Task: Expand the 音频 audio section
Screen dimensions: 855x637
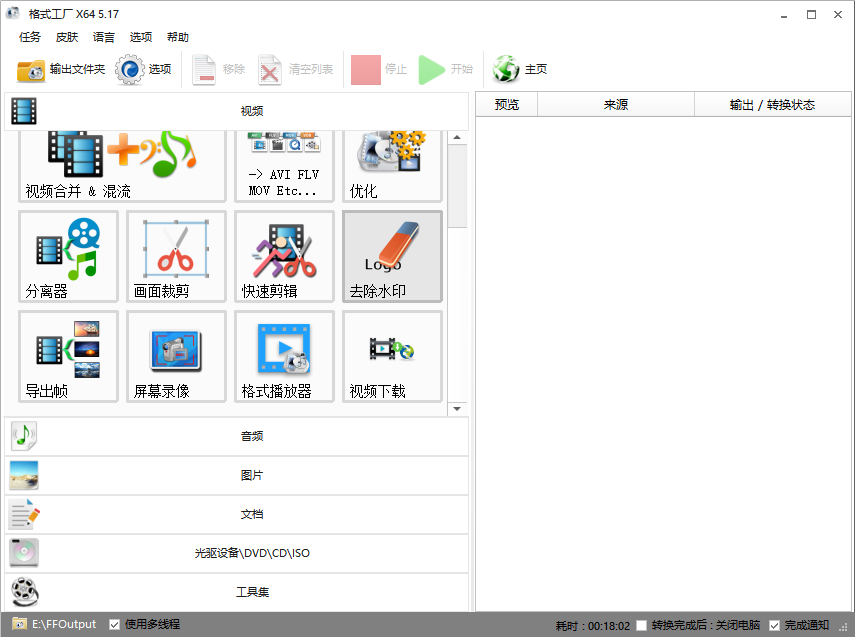Action: click(x=236, y=436)
